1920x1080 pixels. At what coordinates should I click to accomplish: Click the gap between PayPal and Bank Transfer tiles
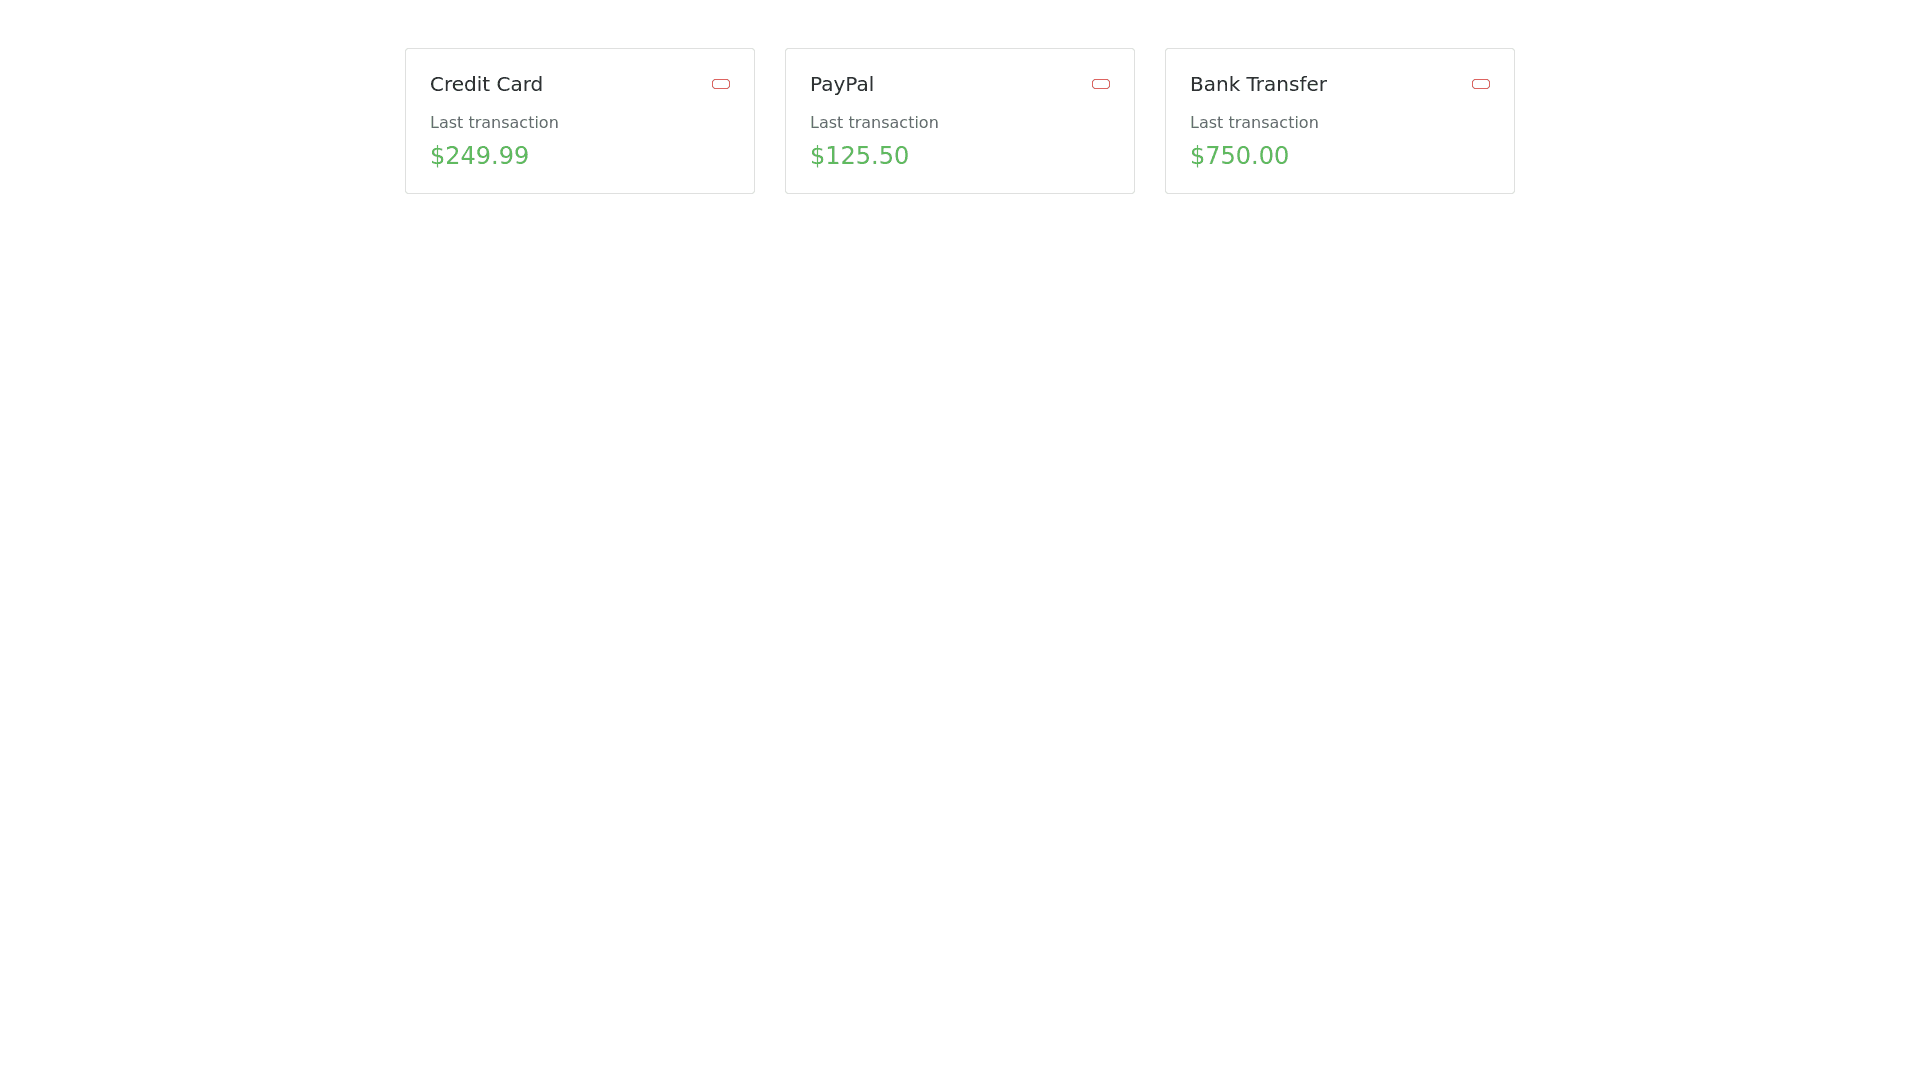(1150, 120)
